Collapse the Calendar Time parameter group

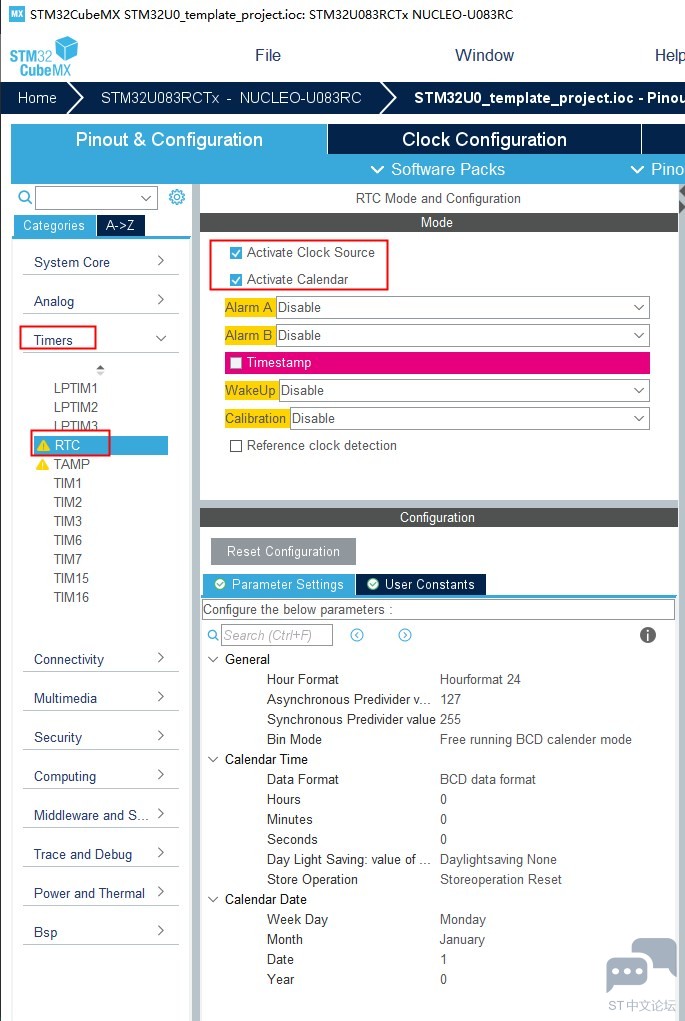click(213, 759)
